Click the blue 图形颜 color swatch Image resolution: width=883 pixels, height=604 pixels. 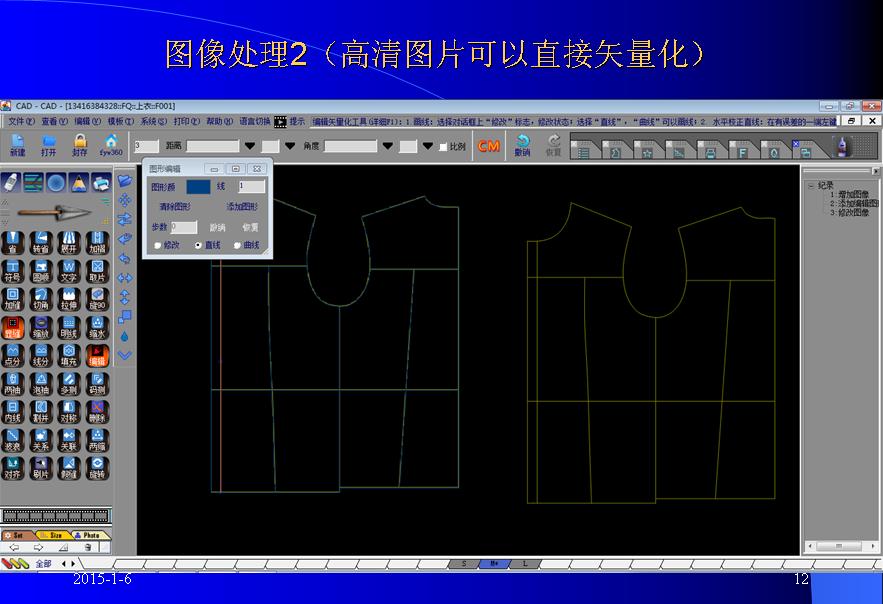click(198, 186)
